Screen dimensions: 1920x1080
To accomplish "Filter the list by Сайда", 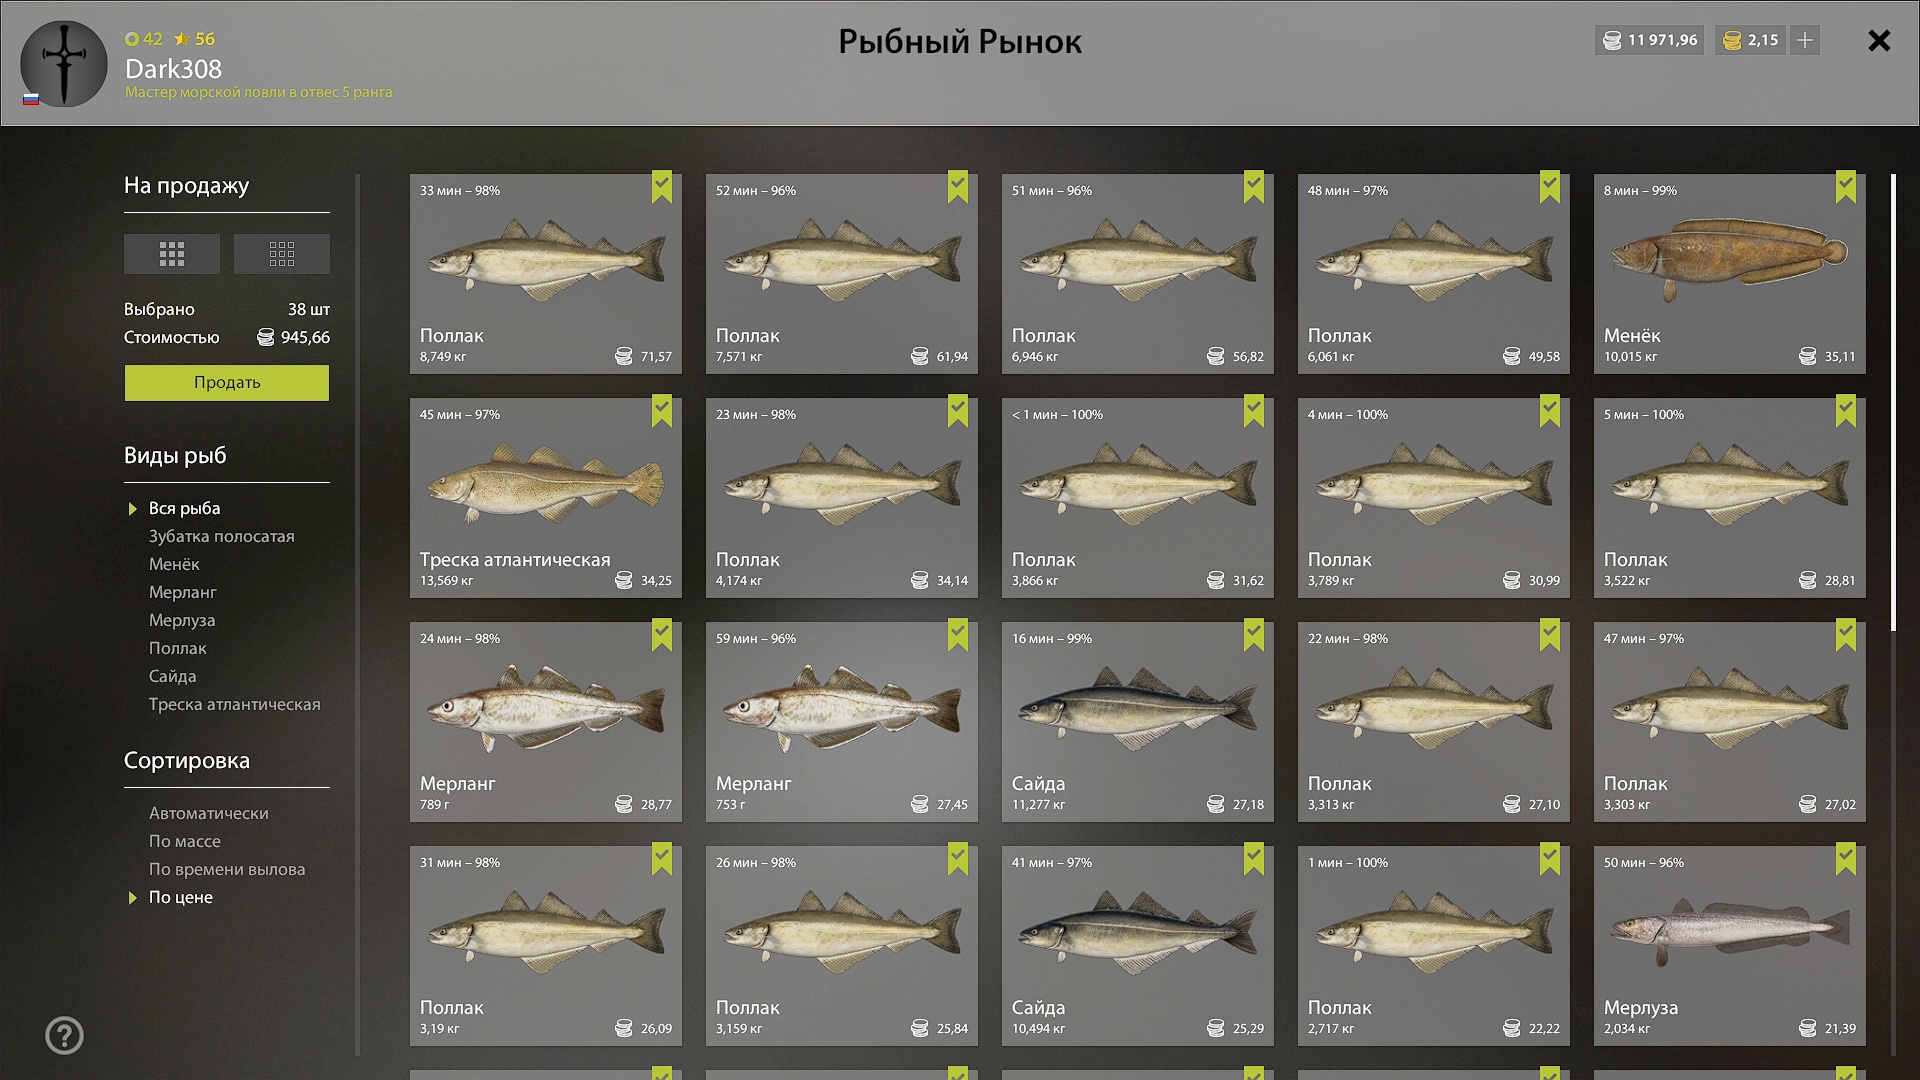I will (x=173, y=676).
